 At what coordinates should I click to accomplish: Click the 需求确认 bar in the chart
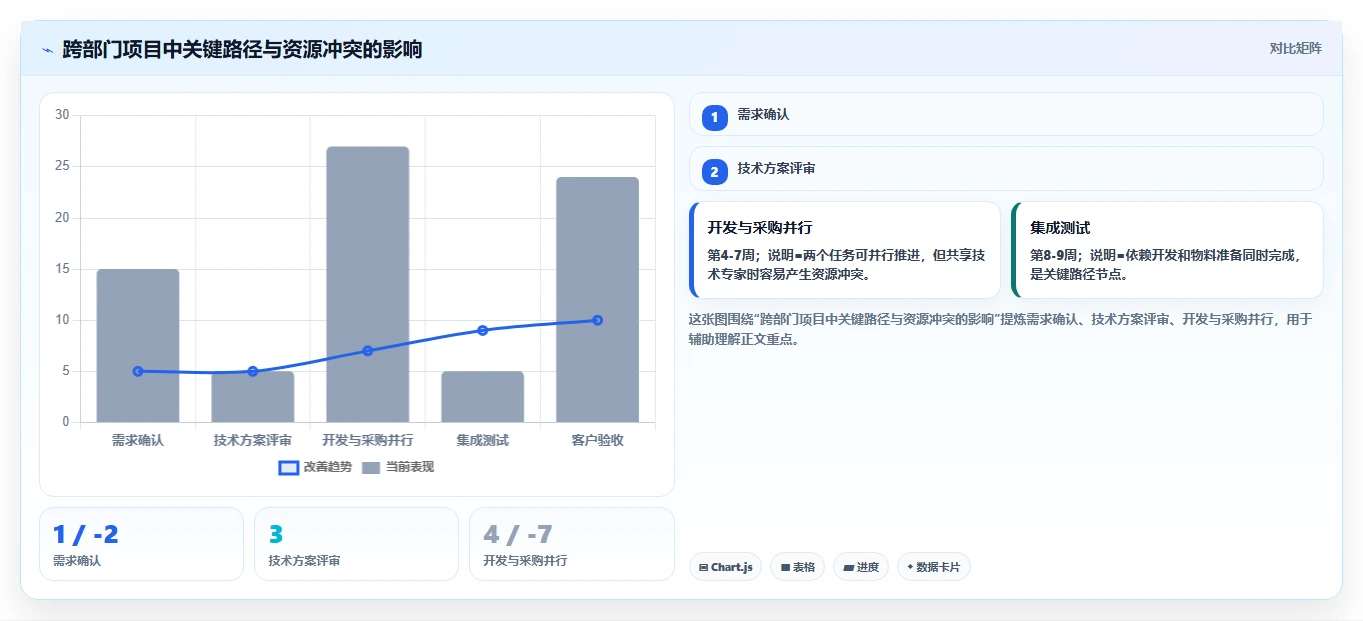point(138,346)
